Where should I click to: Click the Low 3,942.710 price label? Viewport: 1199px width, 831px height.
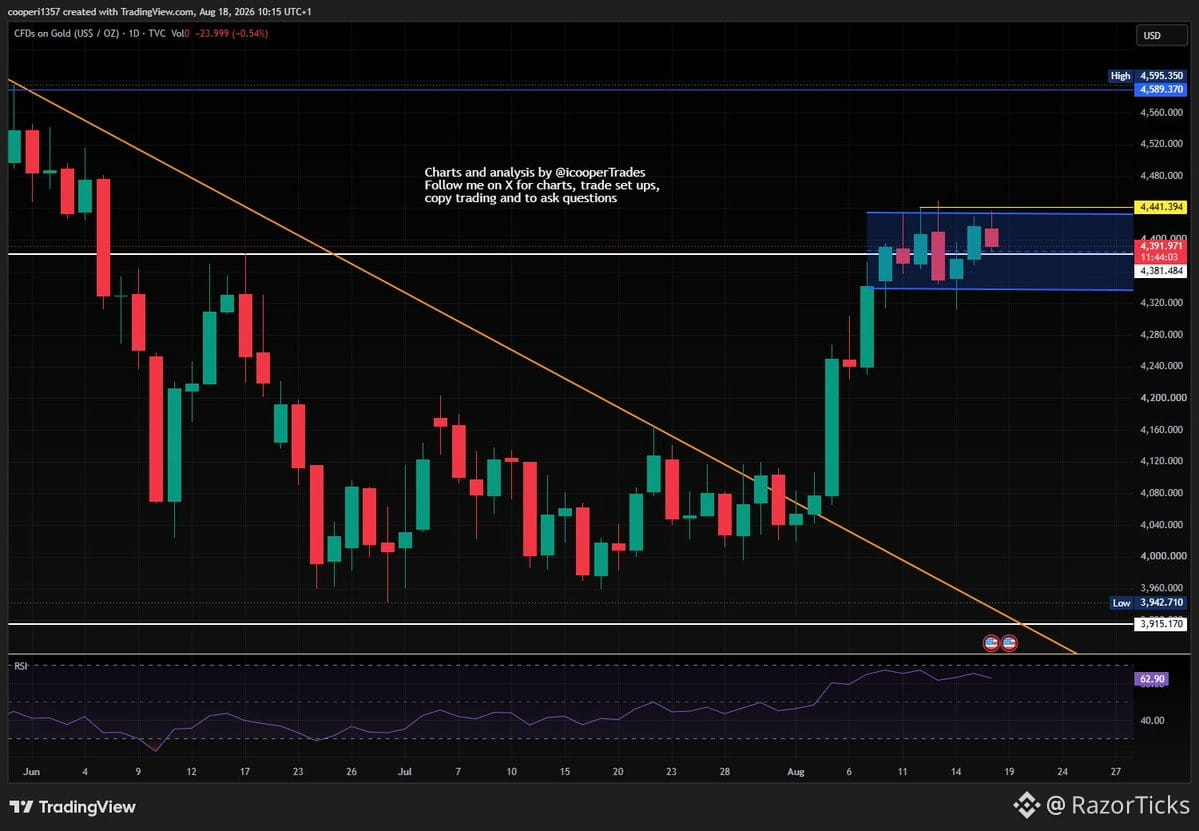coord(1148,602)
